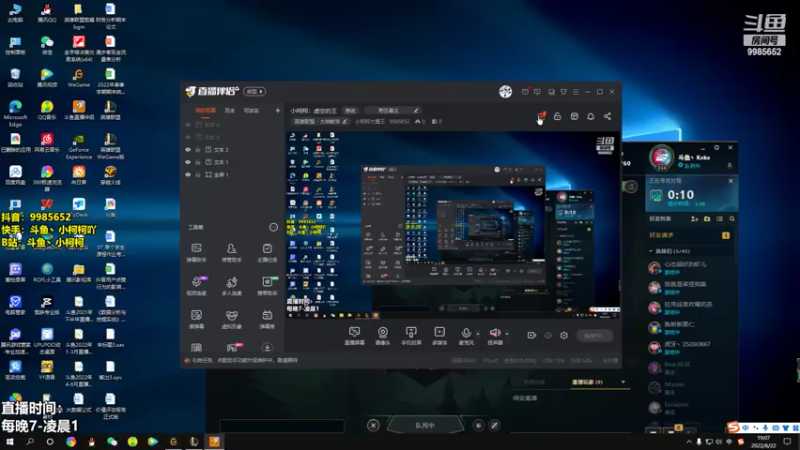Switch to the first highlighted scene tab
Screen dimensions: 800x450
[x=206, y=110]
